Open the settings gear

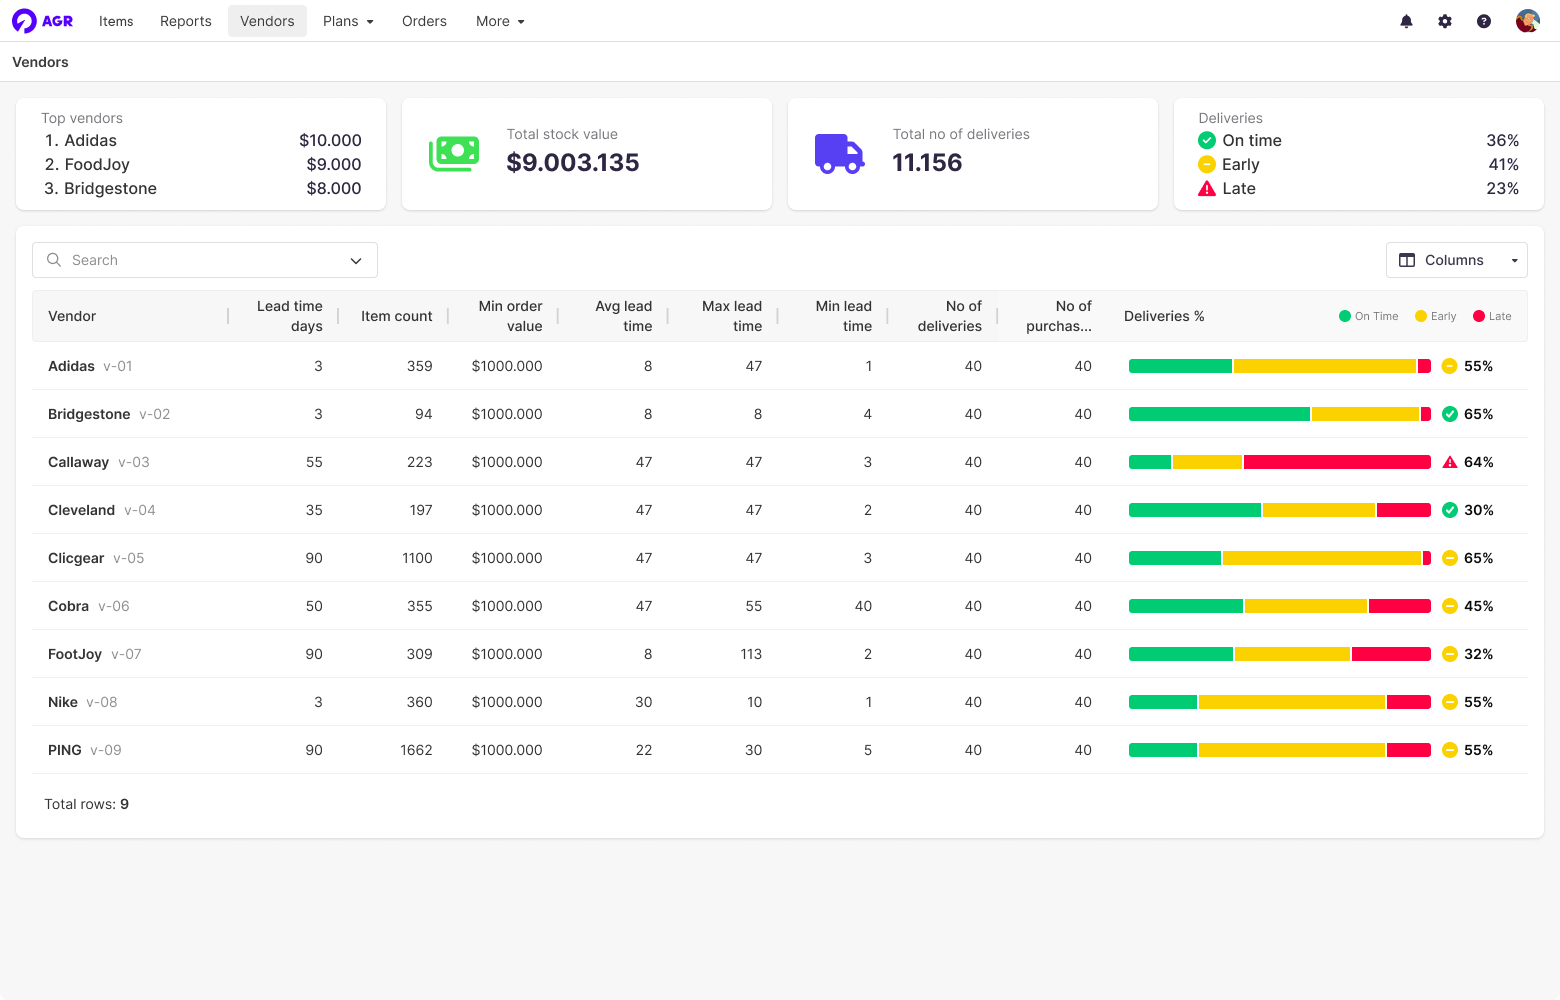pyautogui.click(x=1445, y=21)
